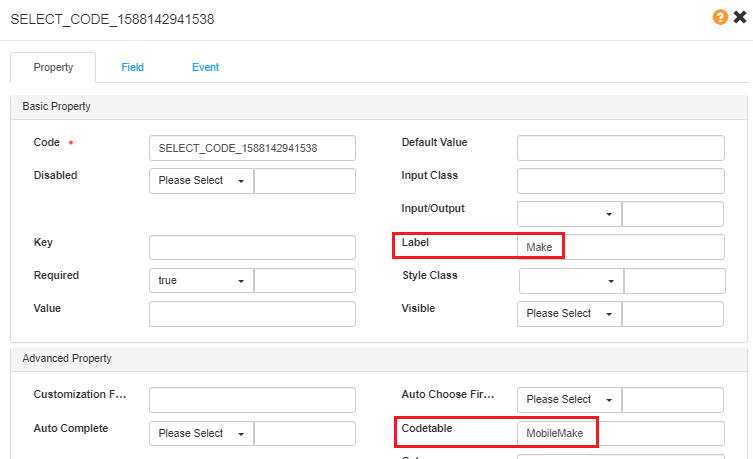Open the Auto Choose First dropdown
The height and width of the screenshot is (459, 753).
click(x=569, y=400)
